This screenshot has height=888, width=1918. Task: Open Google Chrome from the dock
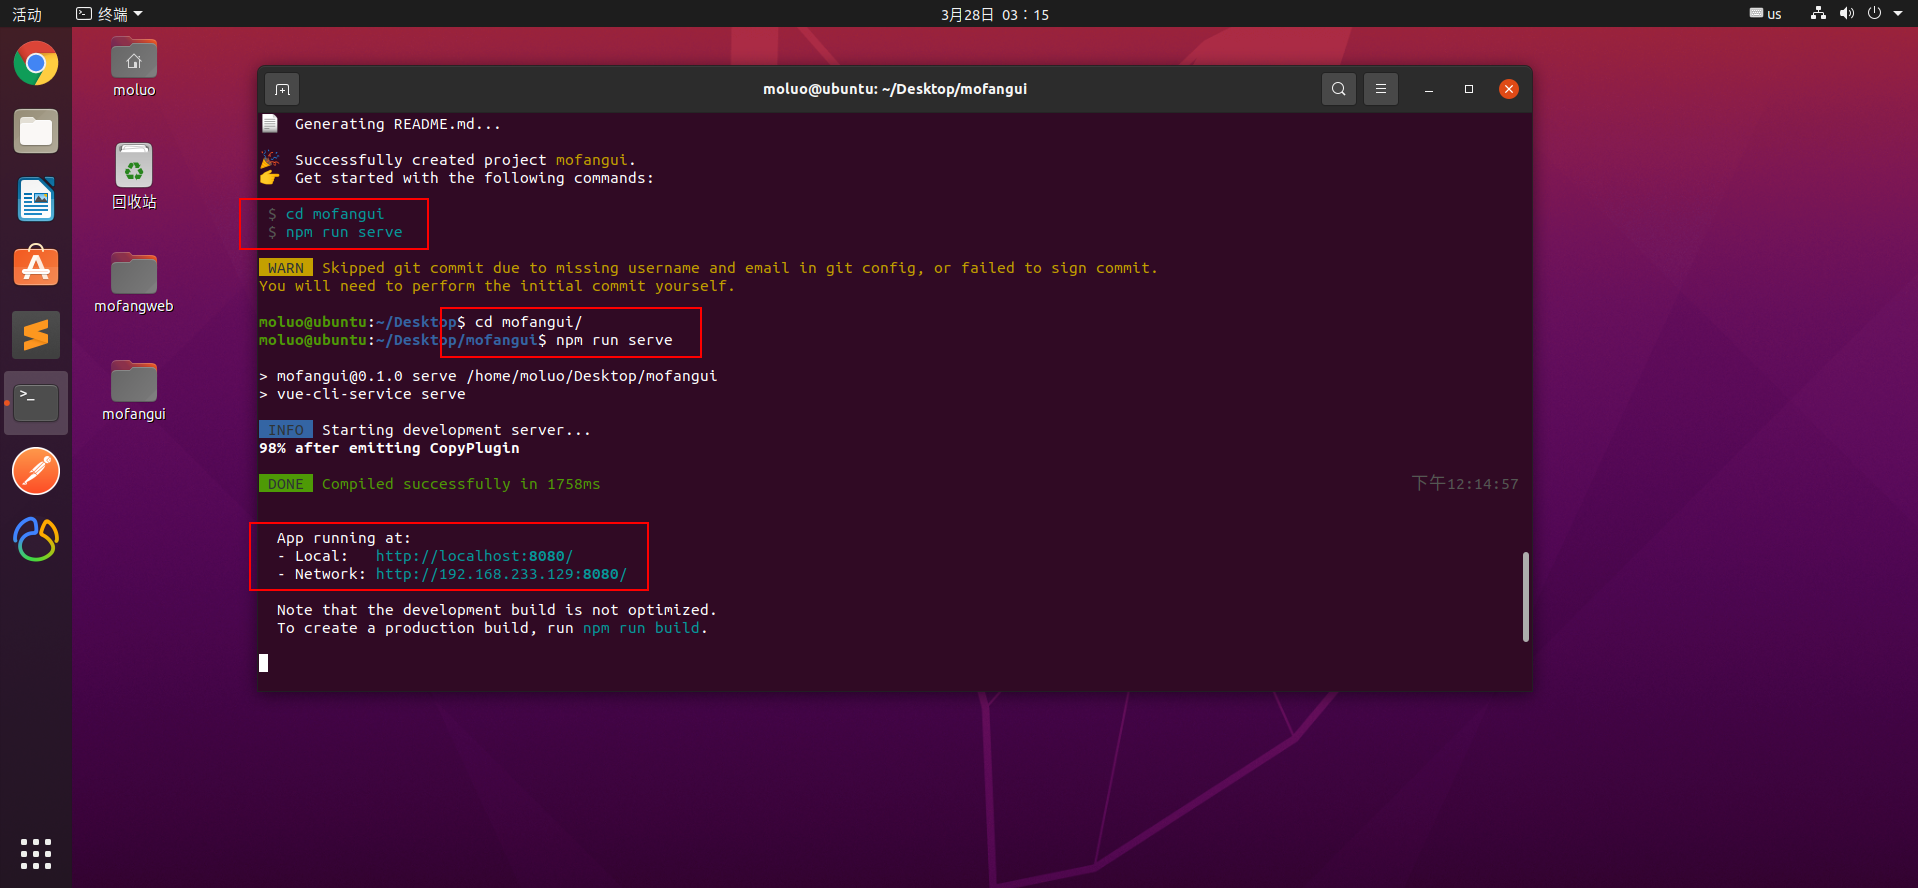click(36, 64)
